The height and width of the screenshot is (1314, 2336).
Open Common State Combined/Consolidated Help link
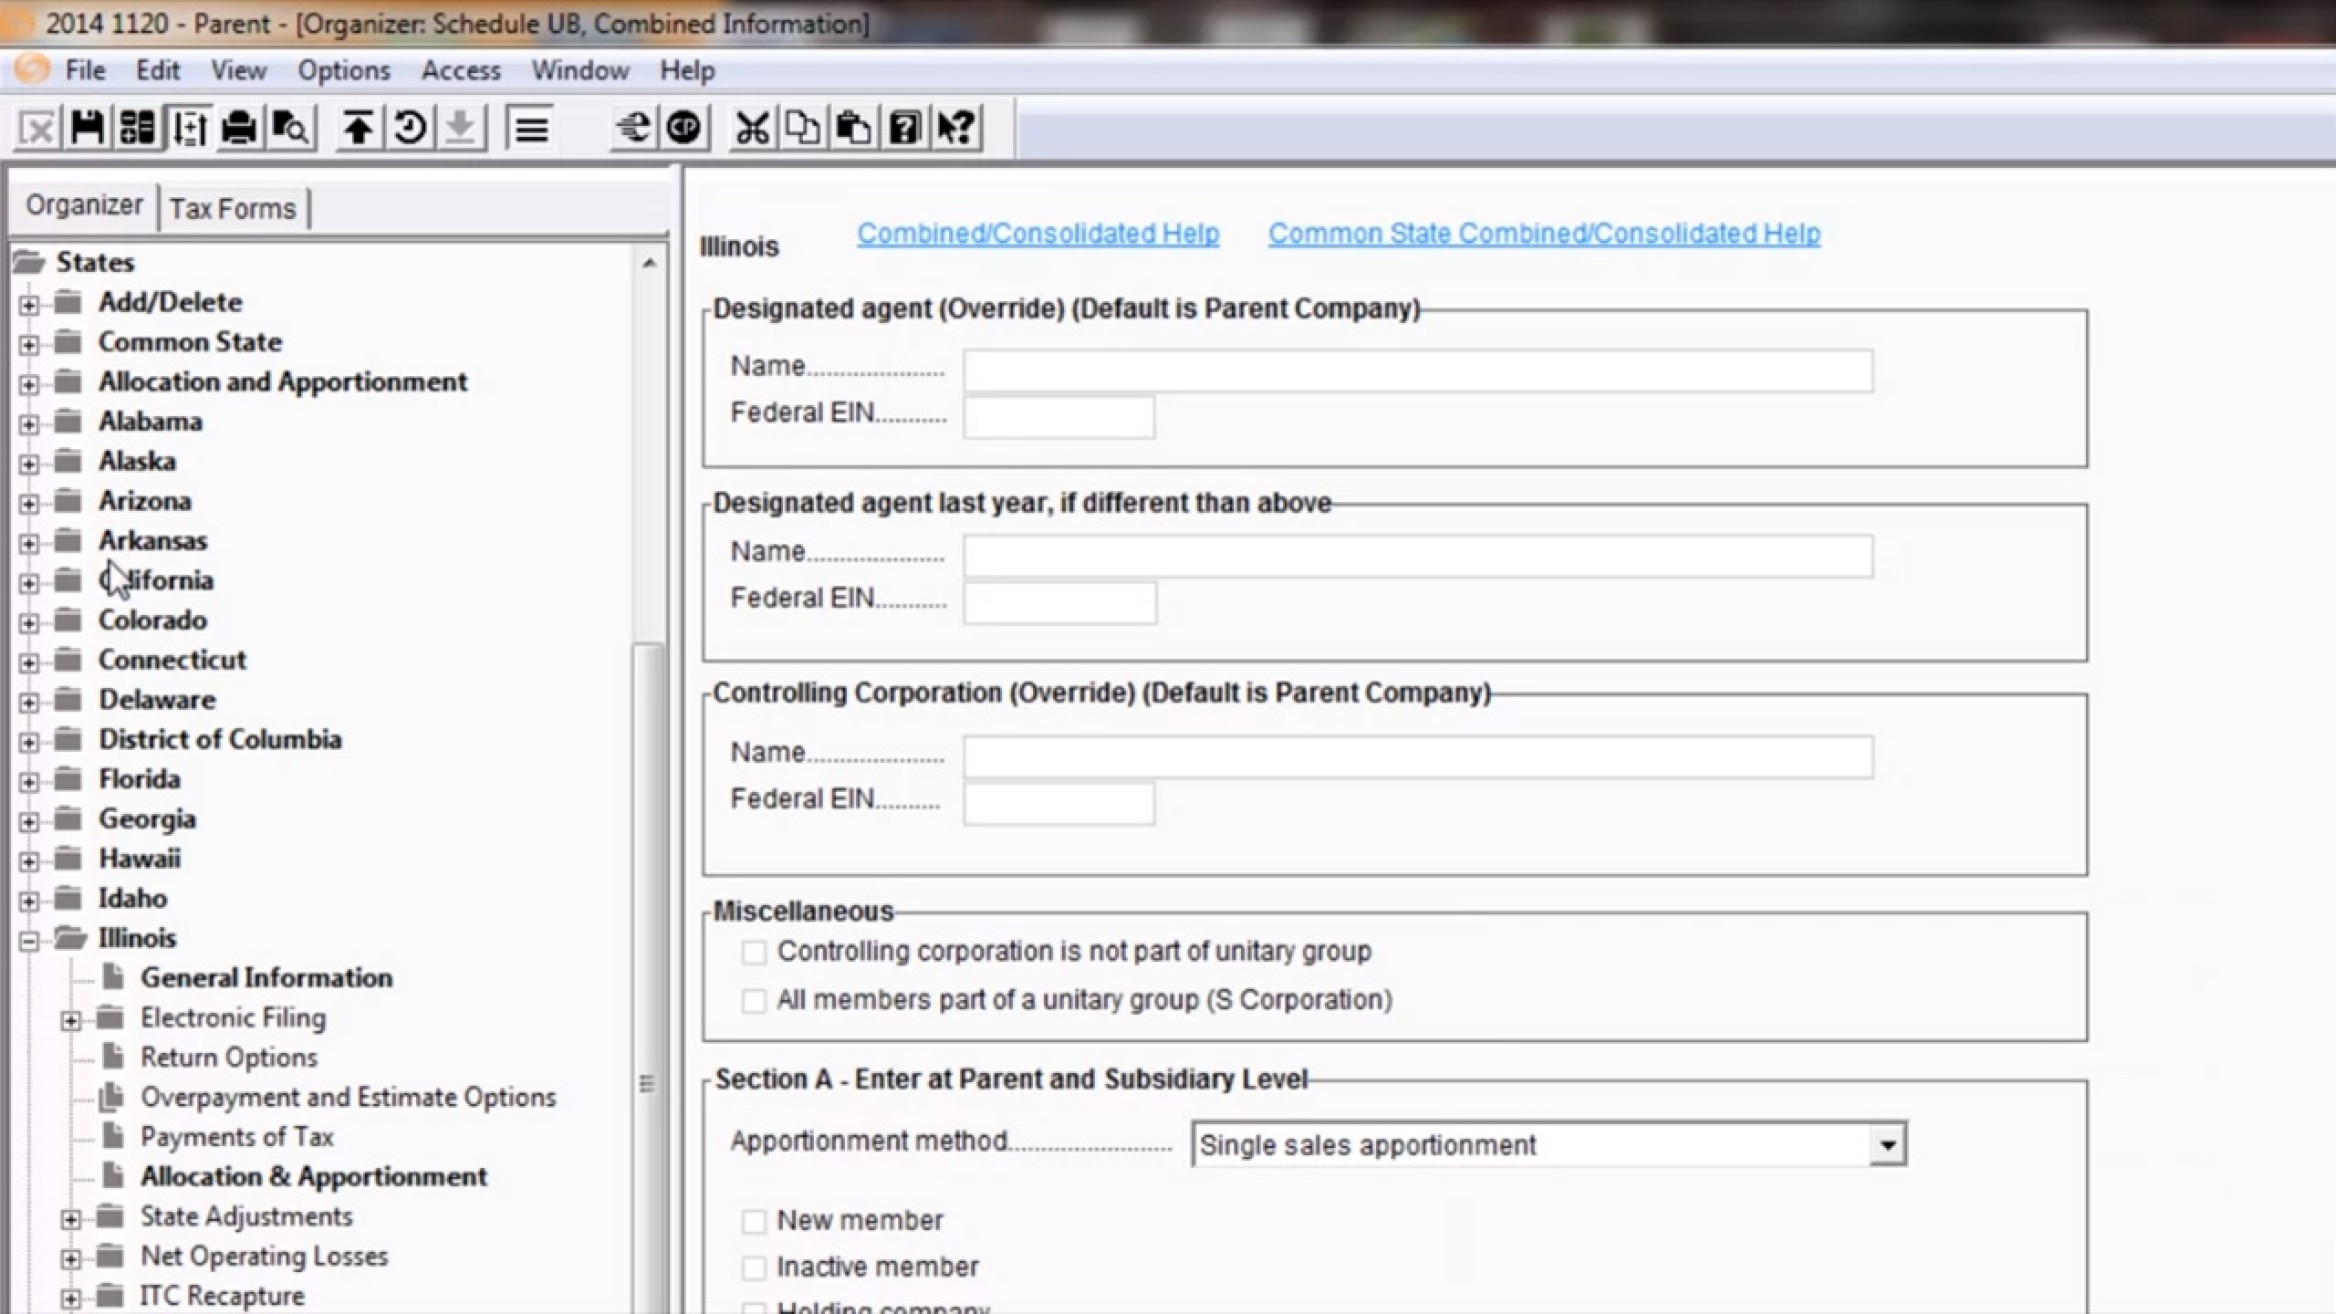[1543, 234]
